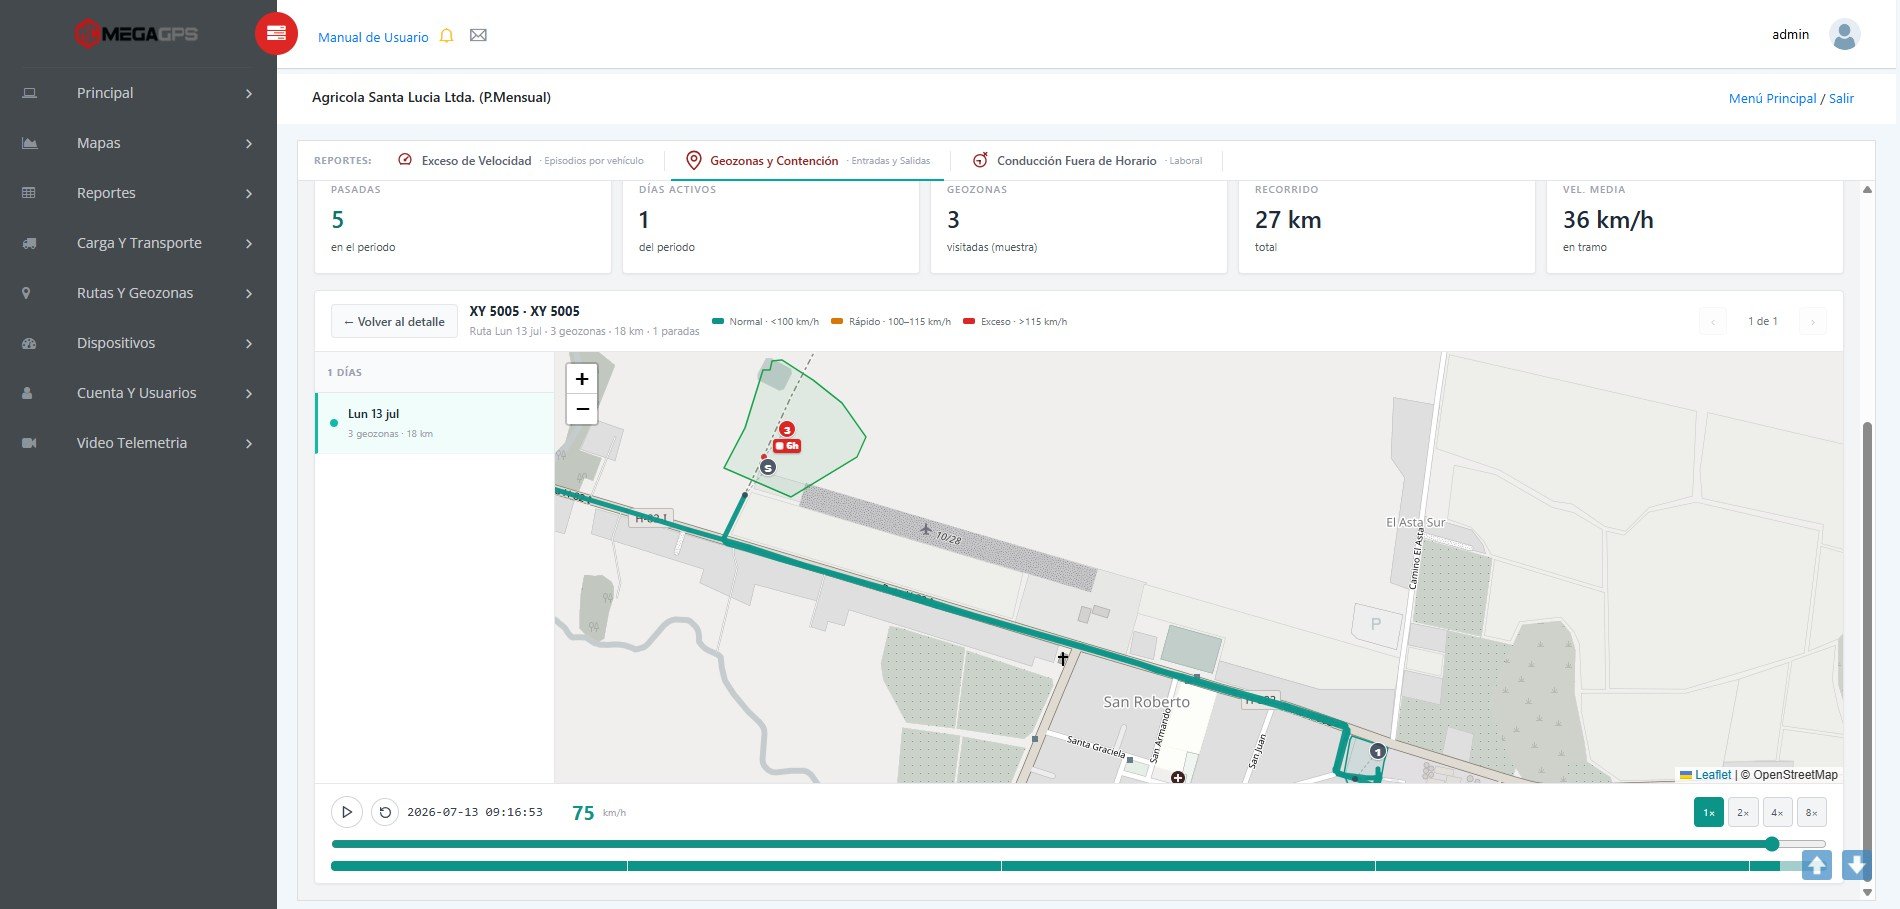
Task: Click the admin user avatar
Action: 1844,35
